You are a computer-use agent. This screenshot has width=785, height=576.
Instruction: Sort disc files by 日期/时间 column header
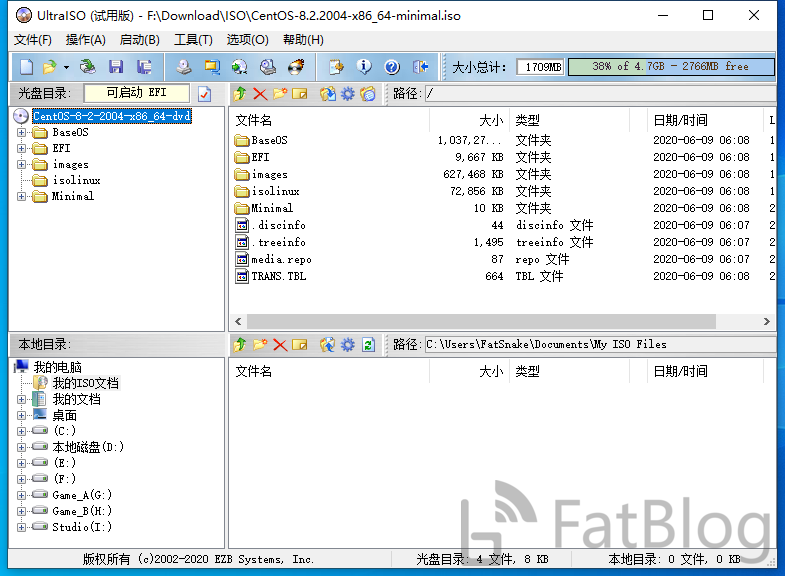(x=704, y=121)
